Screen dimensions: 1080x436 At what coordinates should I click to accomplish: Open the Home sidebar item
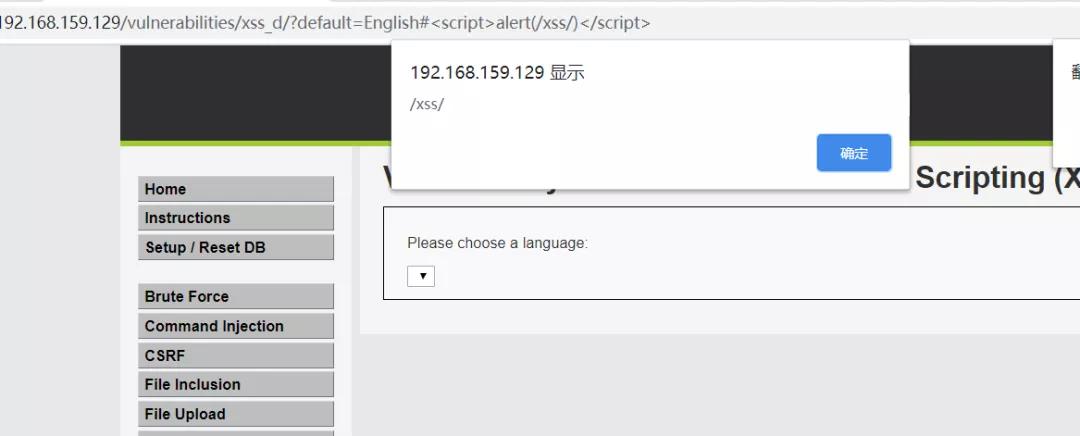pos(236,189)
